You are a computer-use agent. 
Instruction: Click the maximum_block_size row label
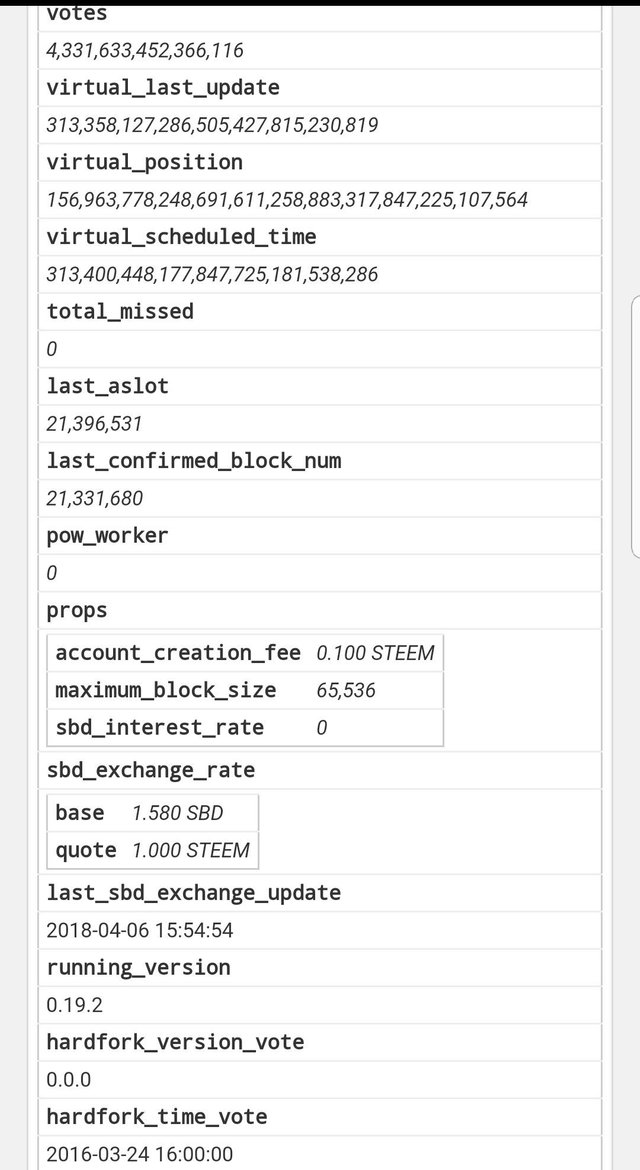click(x=166, y=690)
